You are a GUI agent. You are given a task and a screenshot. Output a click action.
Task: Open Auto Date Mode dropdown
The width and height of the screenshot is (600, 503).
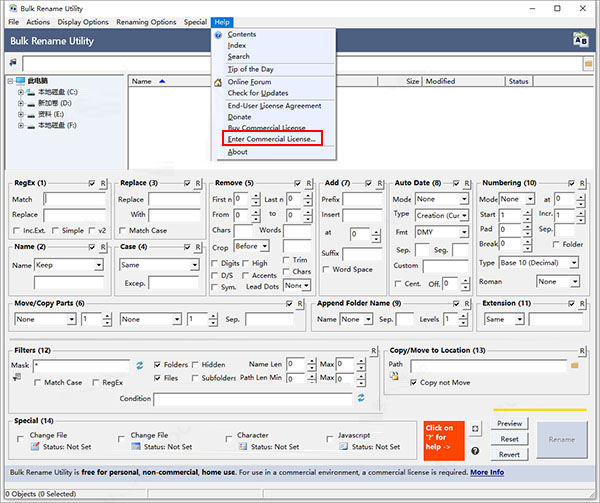tap(464, 199)
